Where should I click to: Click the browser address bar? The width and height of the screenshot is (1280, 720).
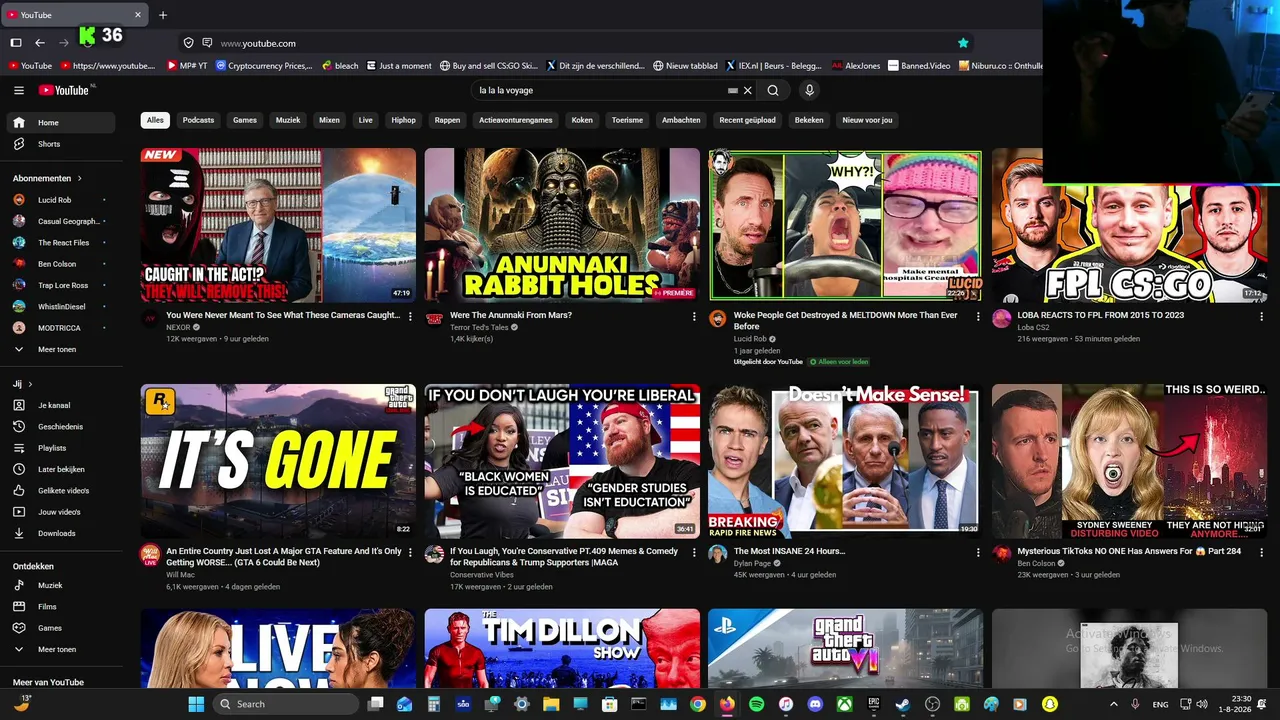[x=580, y=43]
